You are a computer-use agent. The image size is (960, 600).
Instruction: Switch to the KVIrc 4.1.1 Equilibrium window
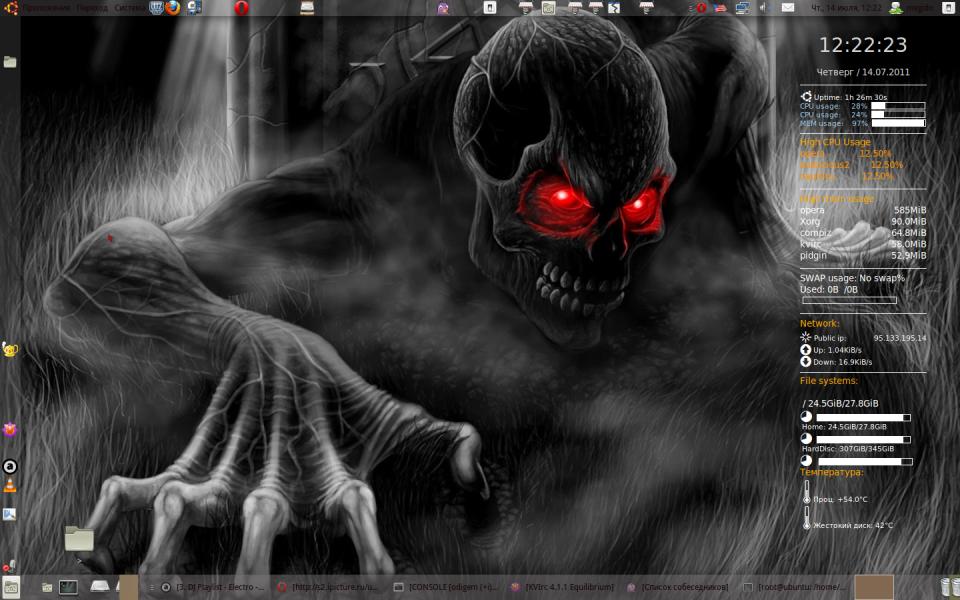click(562, 587)
